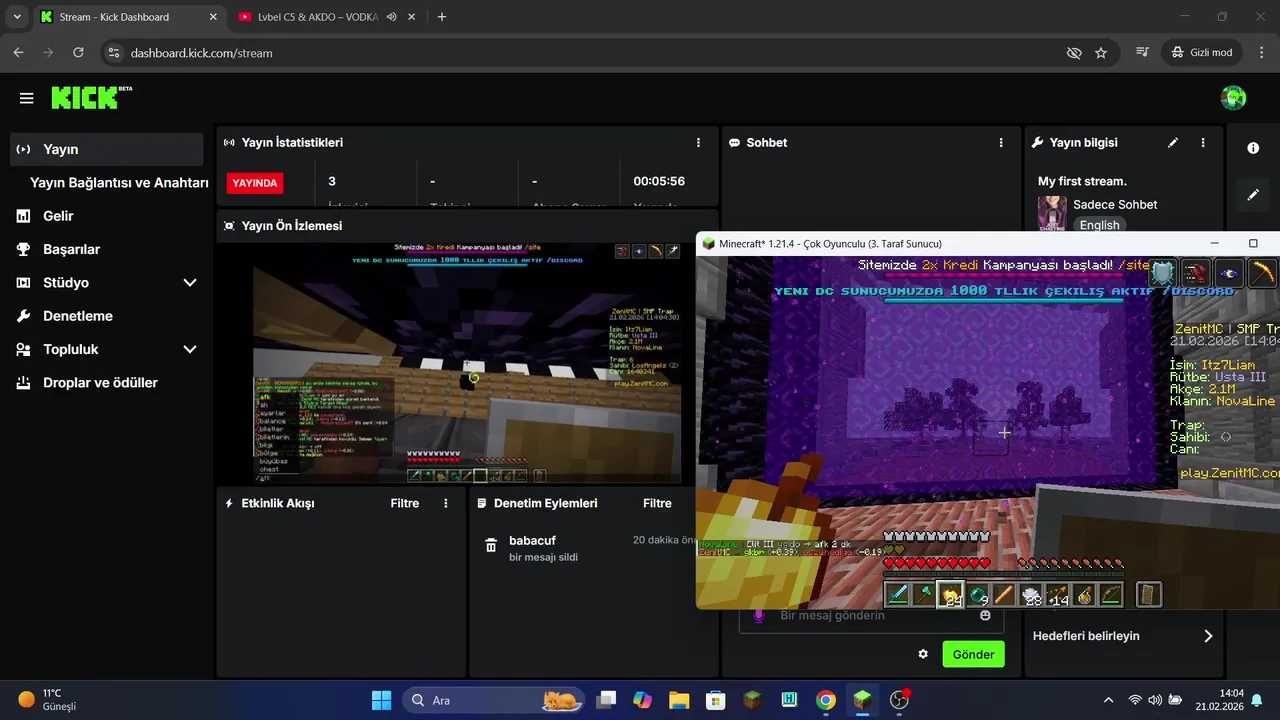
Task: Open the Windows volume tray icon
Action: [x=1155, y=700]
